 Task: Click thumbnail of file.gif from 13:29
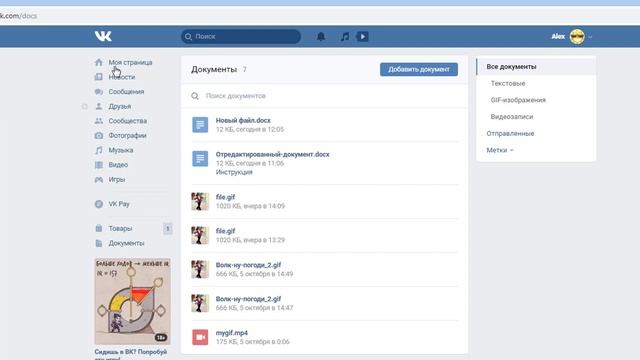click(200, 236)
